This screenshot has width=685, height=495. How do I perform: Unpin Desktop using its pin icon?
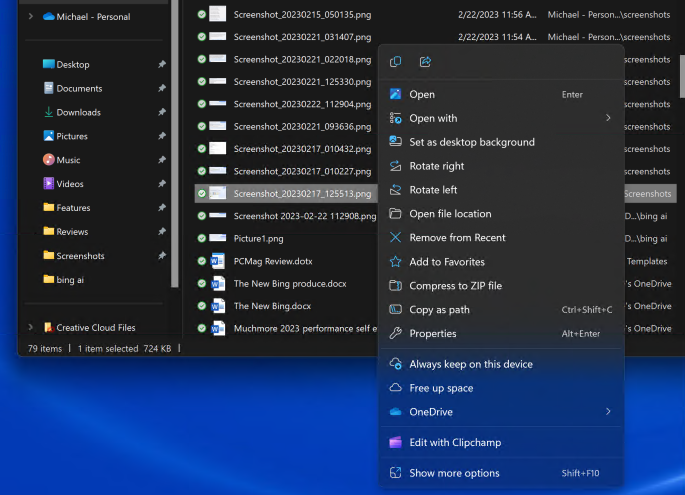click(162, 64)
